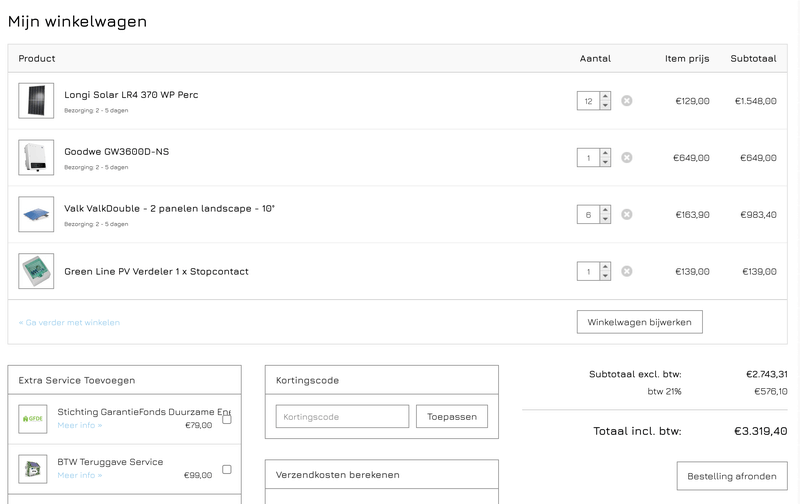Decrease quantity of Green Line PV Verdeler

pos(605,275)
